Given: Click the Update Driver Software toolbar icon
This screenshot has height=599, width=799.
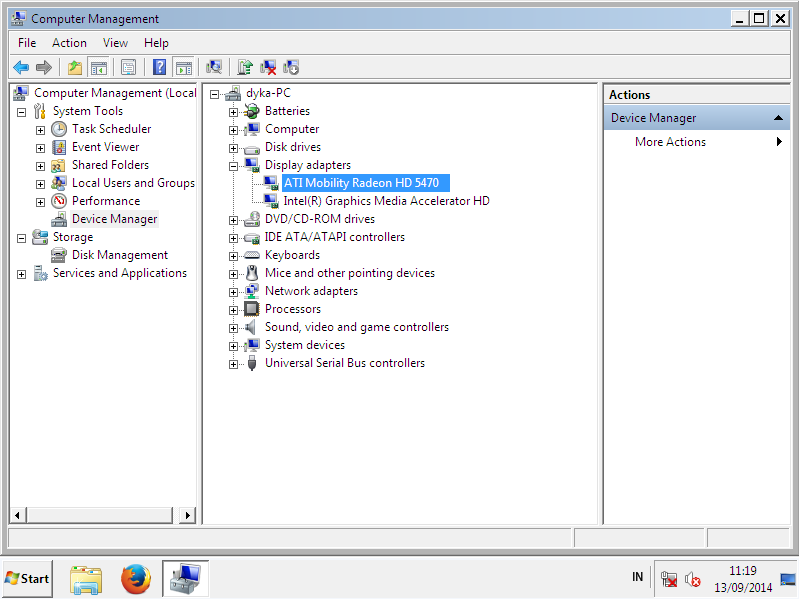Looking at the screenshot, I should [x=245, y=67].
